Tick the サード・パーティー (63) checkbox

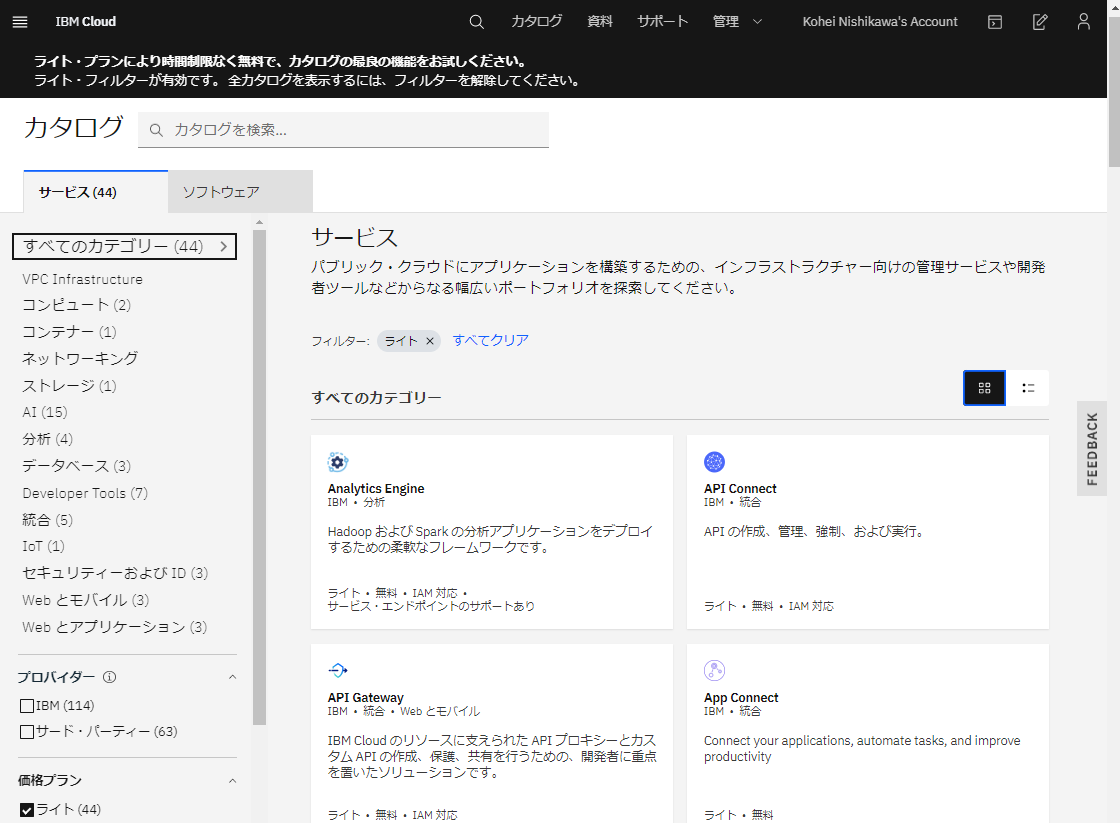coord(27,732)
